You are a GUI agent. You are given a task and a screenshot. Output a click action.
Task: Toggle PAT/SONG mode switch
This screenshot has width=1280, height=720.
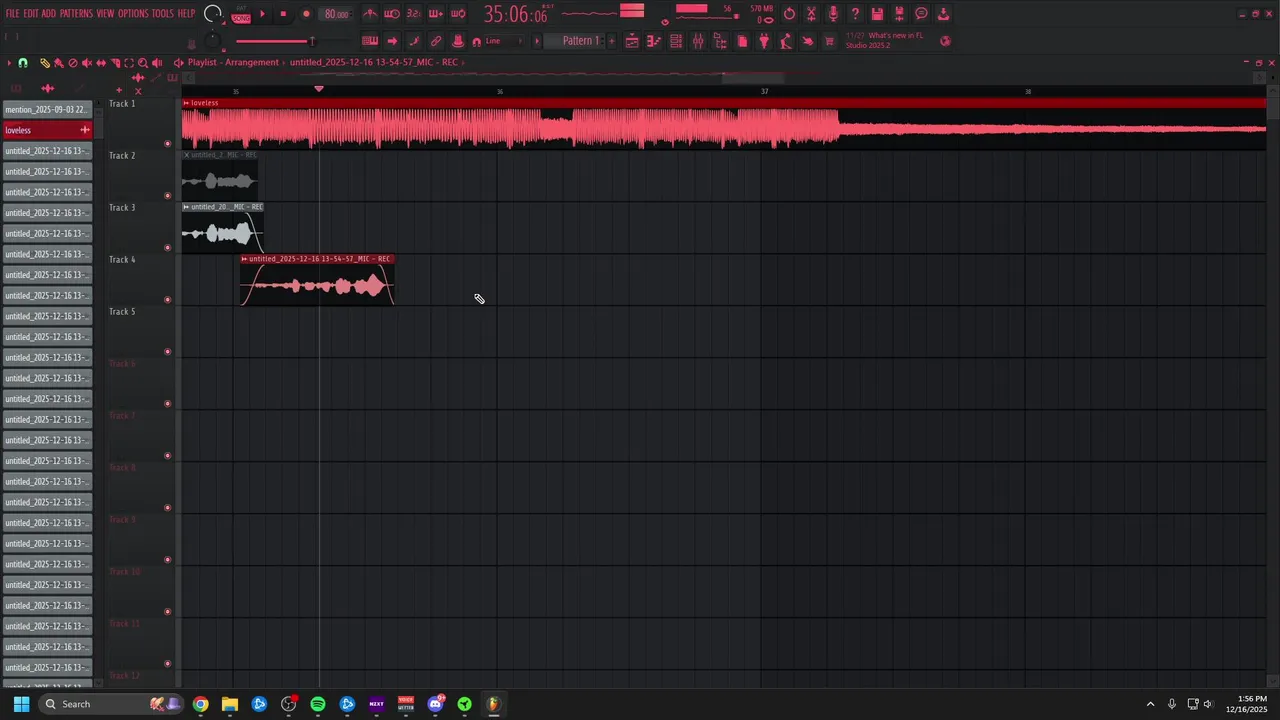[241, 15]
